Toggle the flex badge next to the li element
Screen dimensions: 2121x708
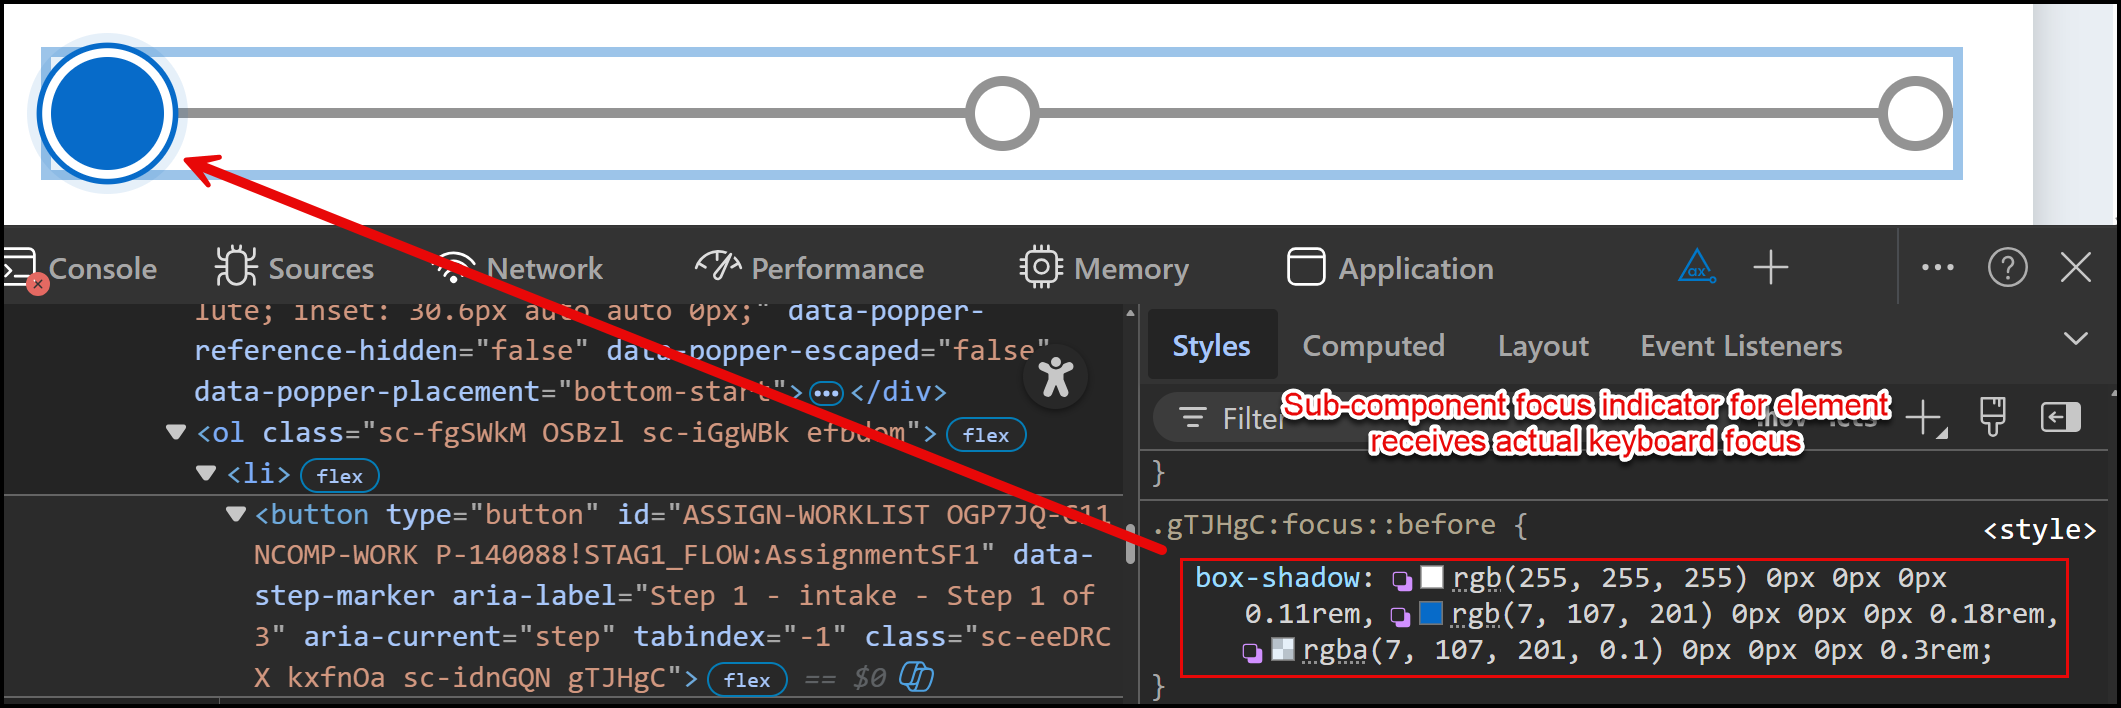pos(340,475)
